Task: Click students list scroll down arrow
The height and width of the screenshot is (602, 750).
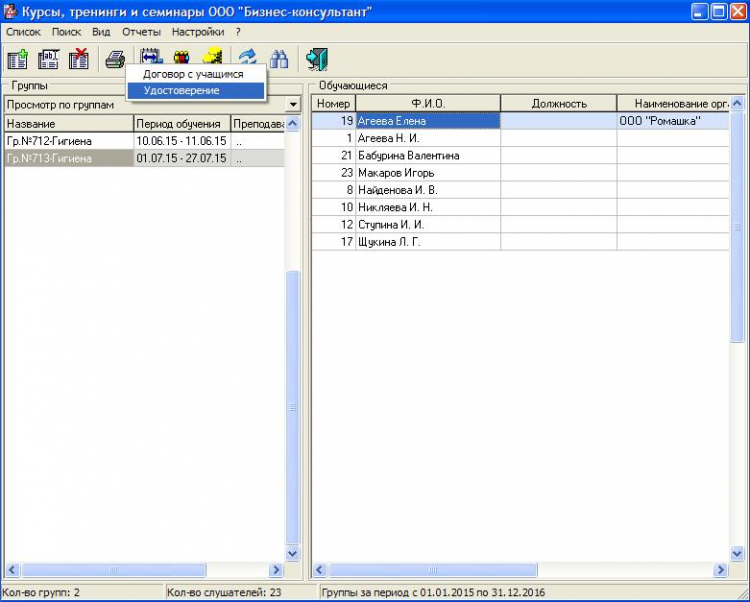Action: point(737,554)
